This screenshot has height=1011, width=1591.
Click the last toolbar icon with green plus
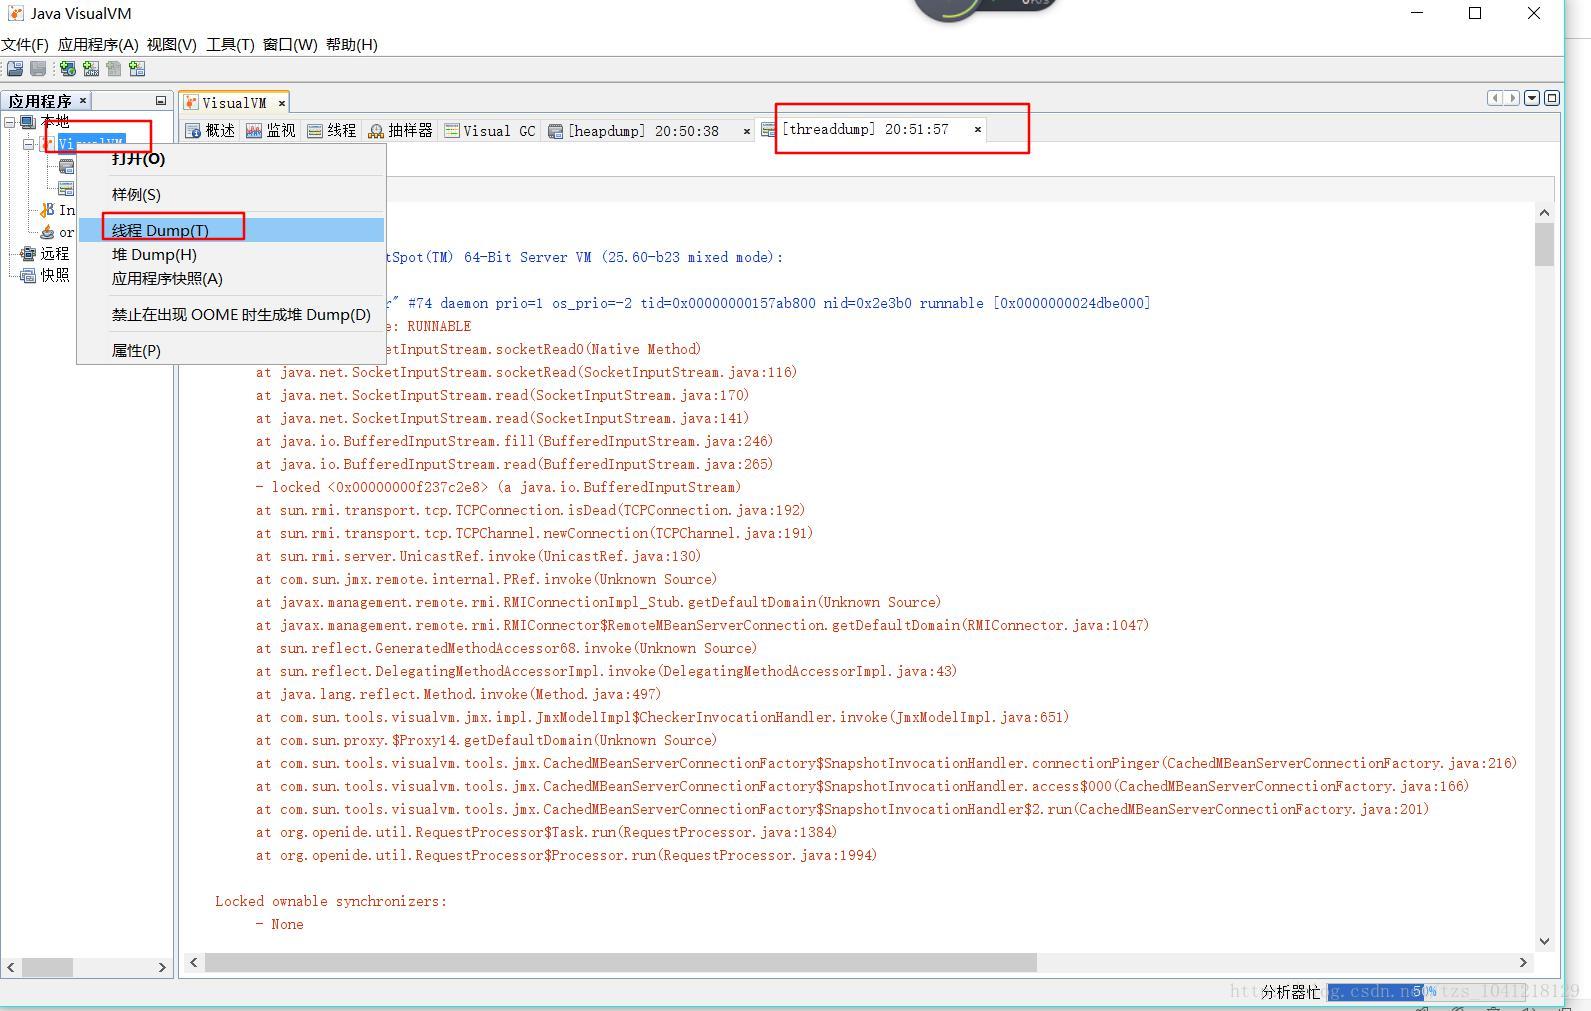coord(137,69)
